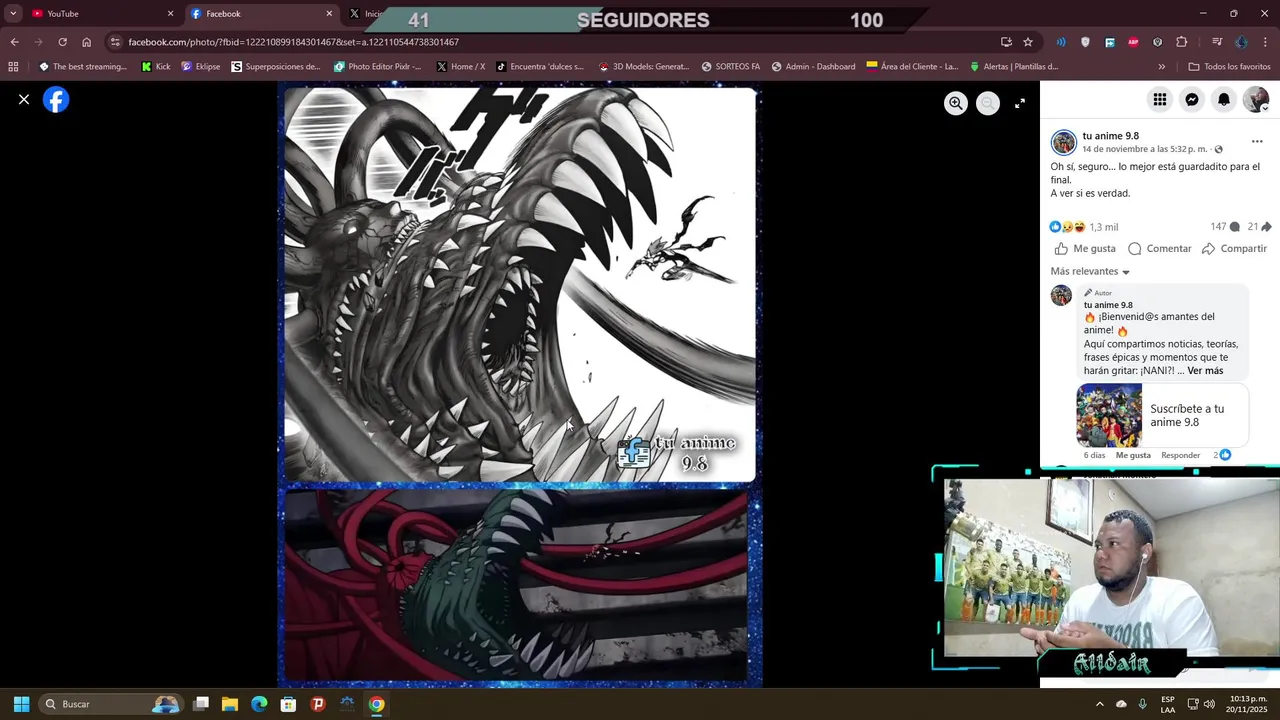Like the post with Me gusta

pos(1085,249)
